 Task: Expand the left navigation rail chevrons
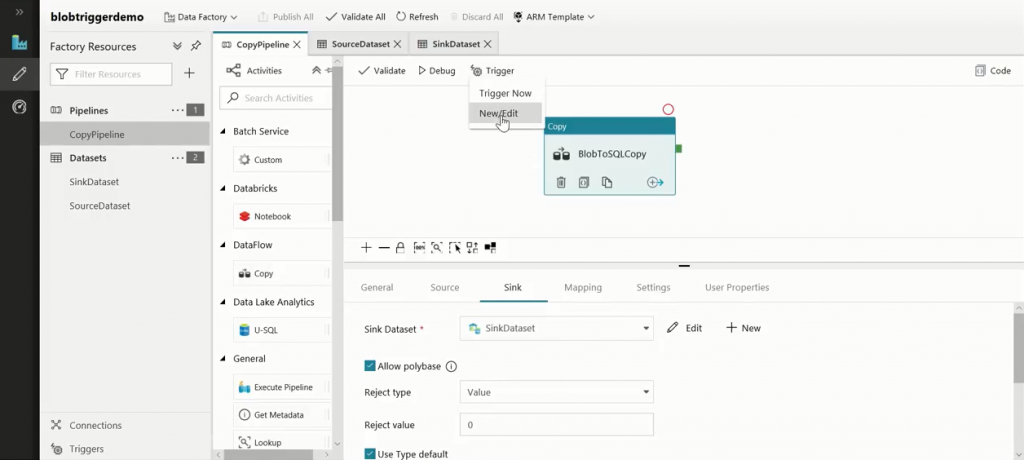(x=19, y=12)
